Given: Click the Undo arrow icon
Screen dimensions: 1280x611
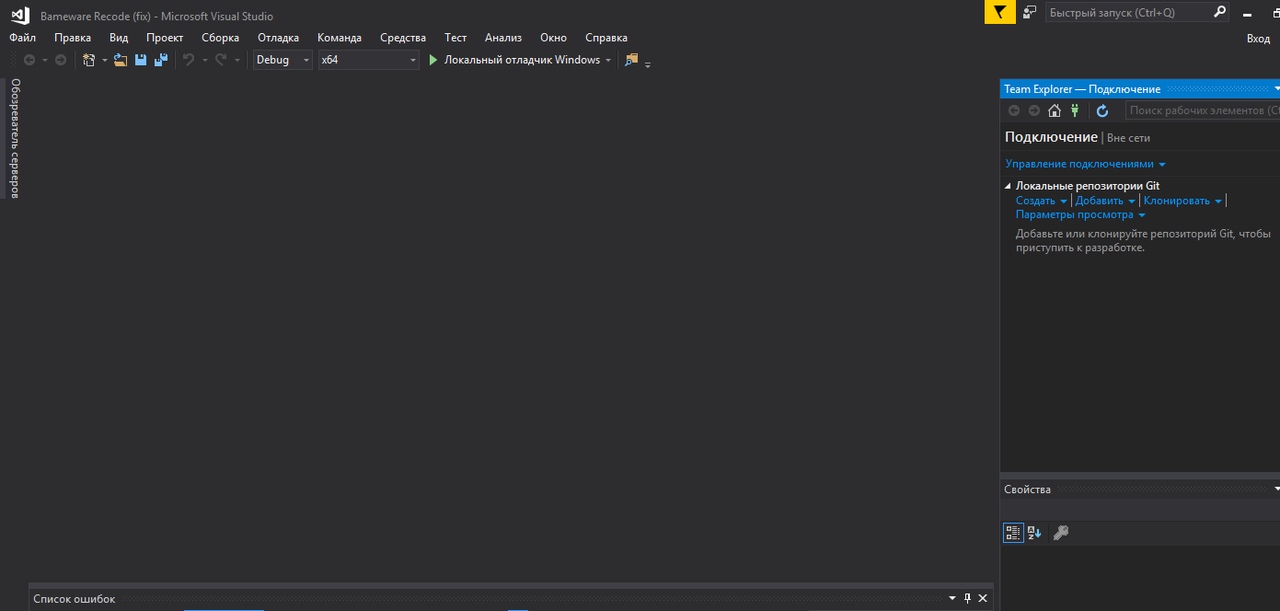Looking at the screenshot, I should click(188, 60).
